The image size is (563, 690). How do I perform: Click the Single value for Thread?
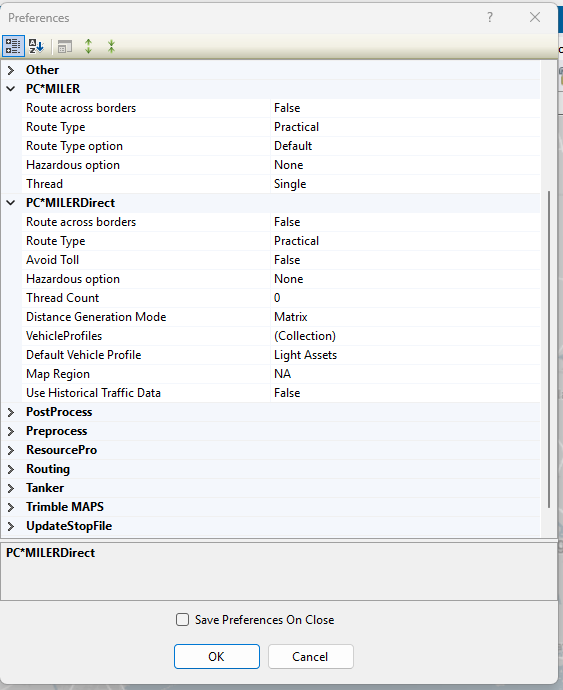405,184
